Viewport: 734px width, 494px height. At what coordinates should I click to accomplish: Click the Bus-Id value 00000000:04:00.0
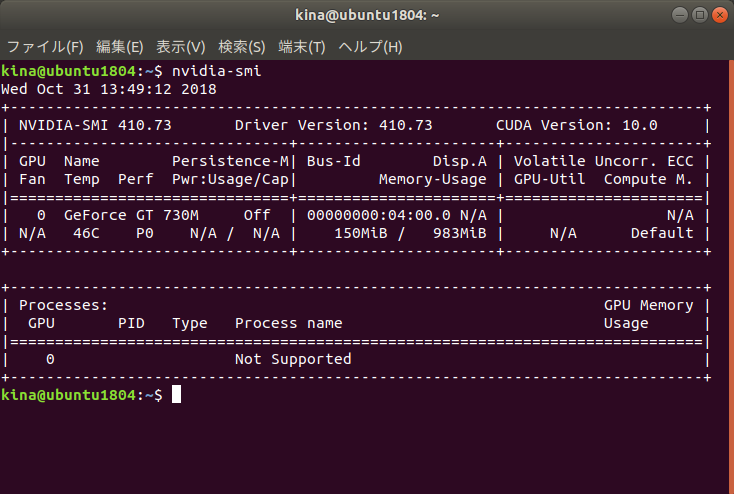379,215
